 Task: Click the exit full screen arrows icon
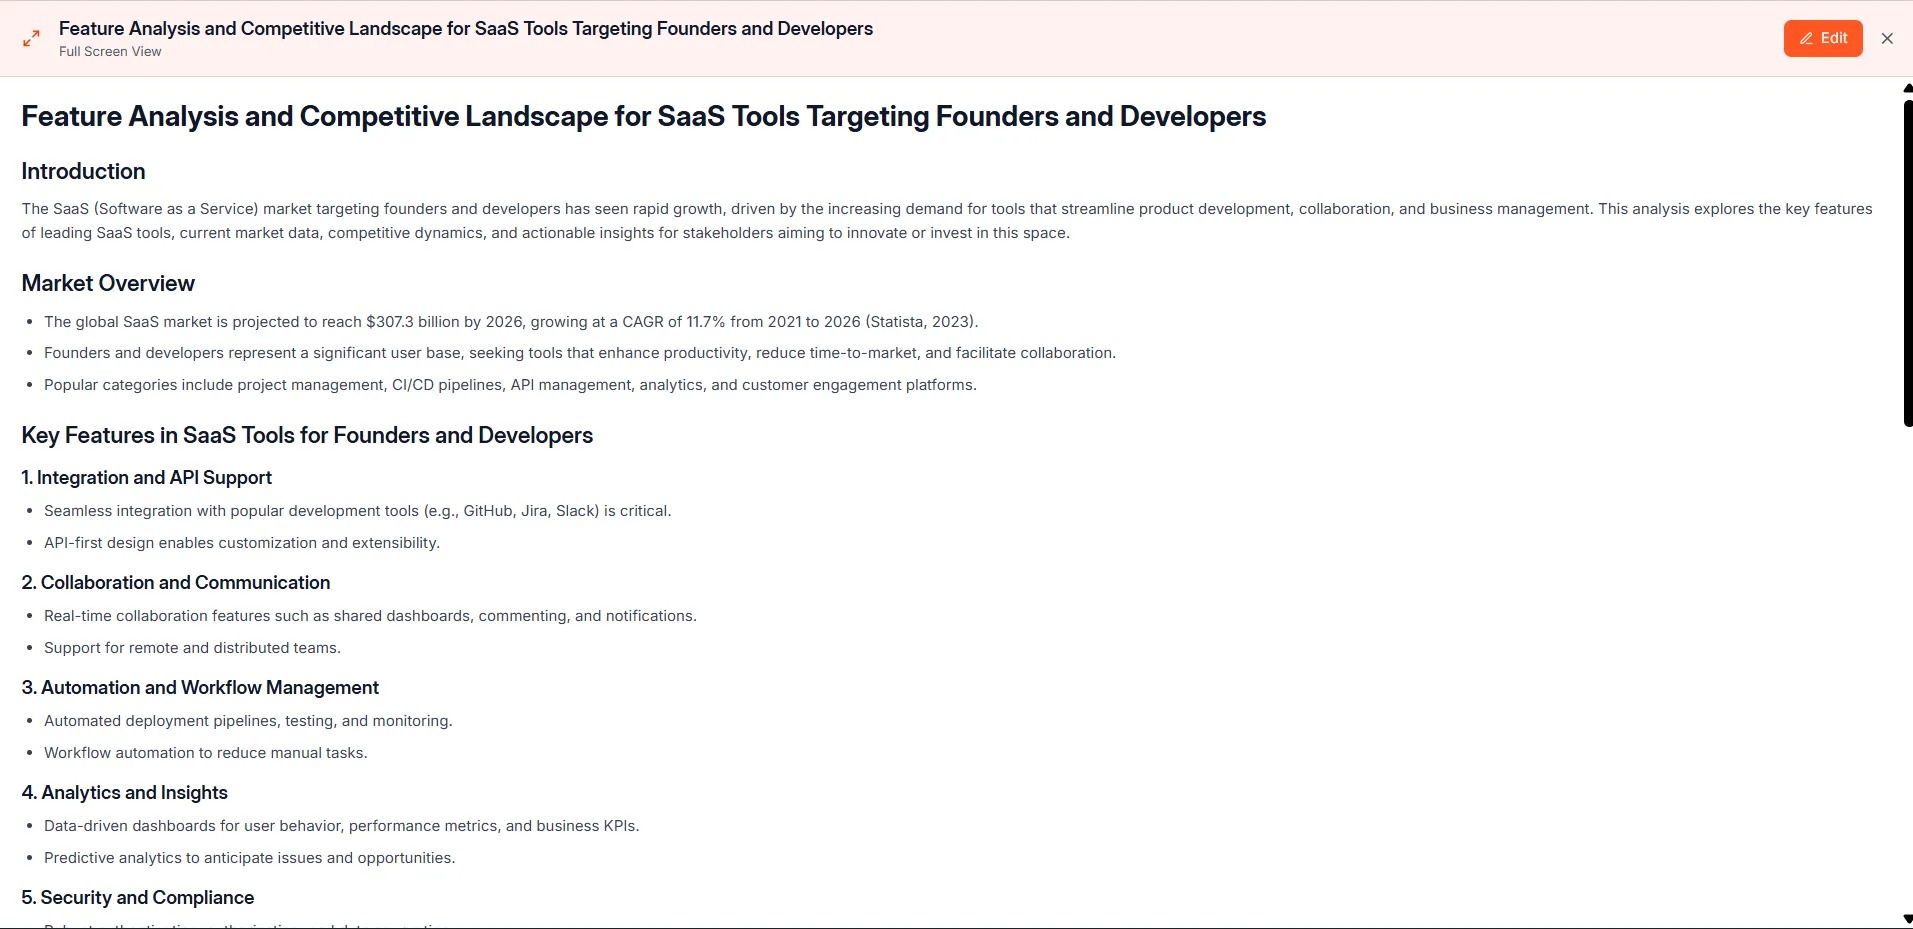click(32, 38)
